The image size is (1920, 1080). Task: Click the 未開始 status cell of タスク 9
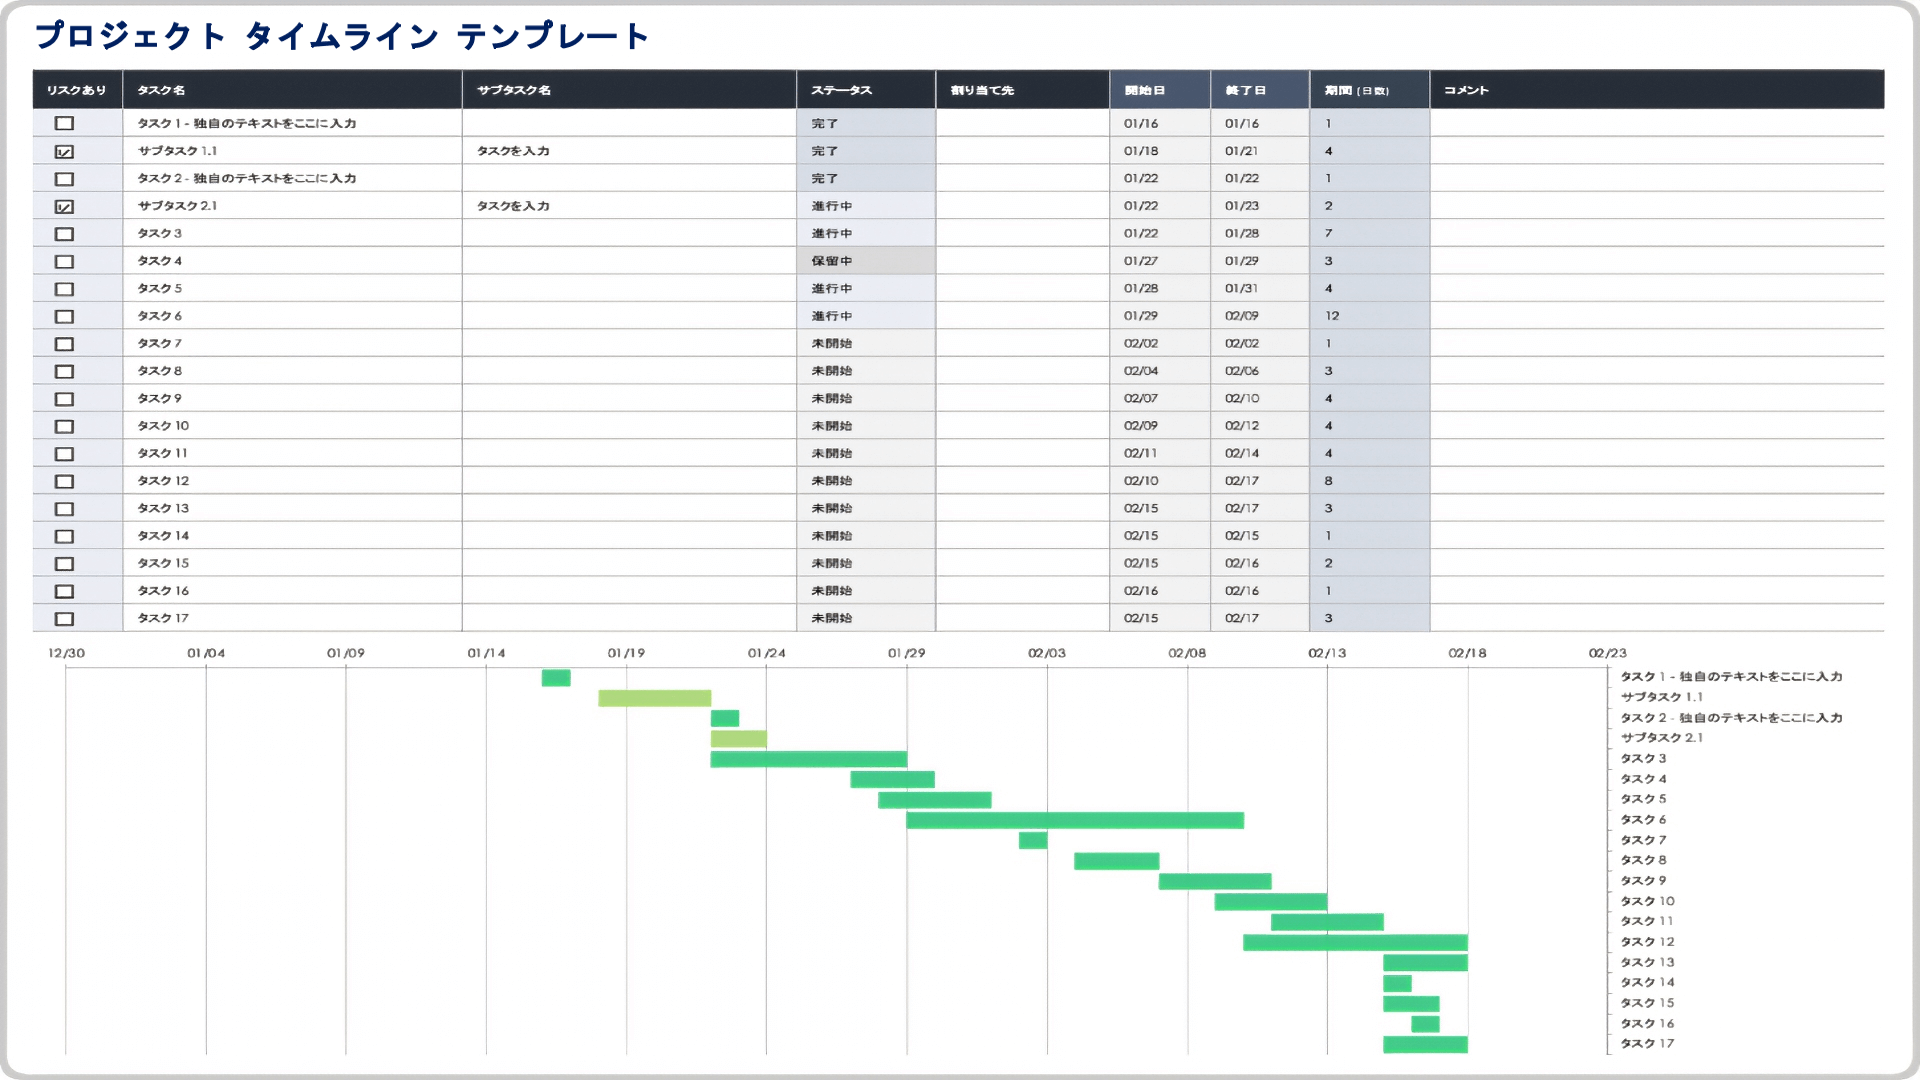point(866,398)
